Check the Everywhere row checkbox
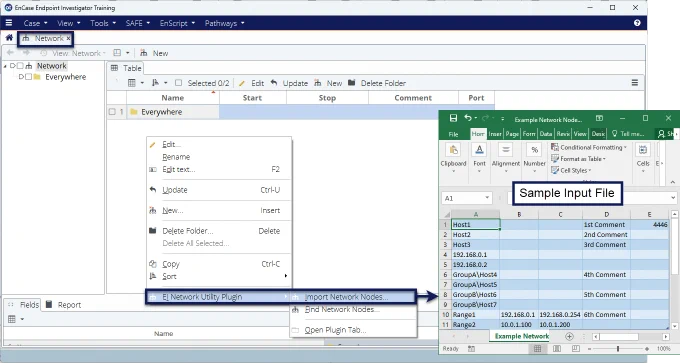The height and width of the screenshot is (363, 680). click(112, 112)
